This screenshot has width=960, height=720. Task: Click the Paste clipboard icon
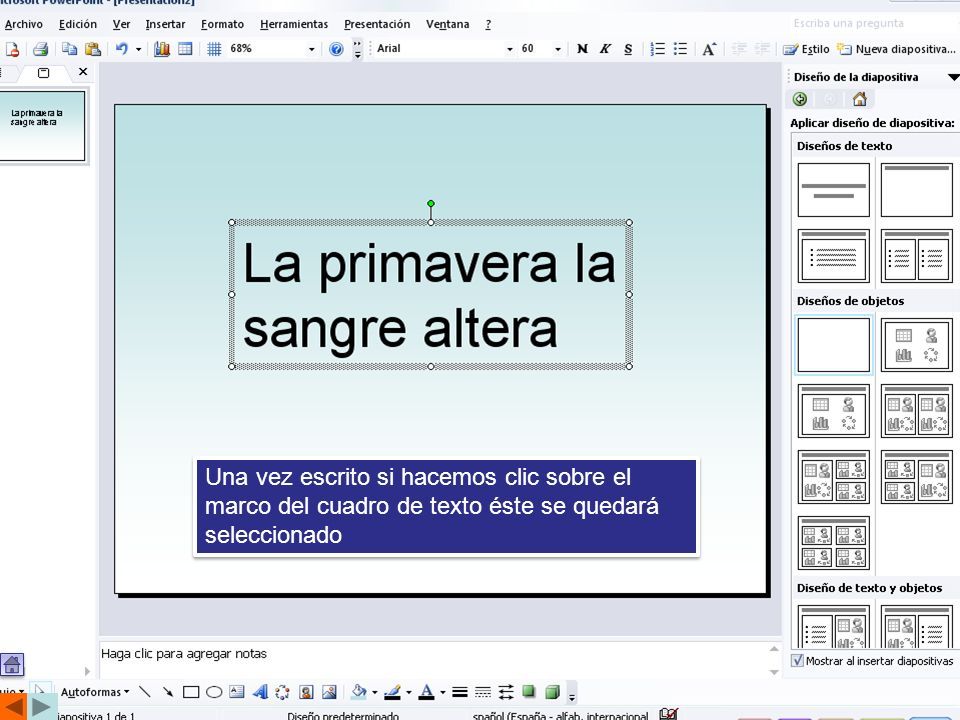tap(92, 49)
